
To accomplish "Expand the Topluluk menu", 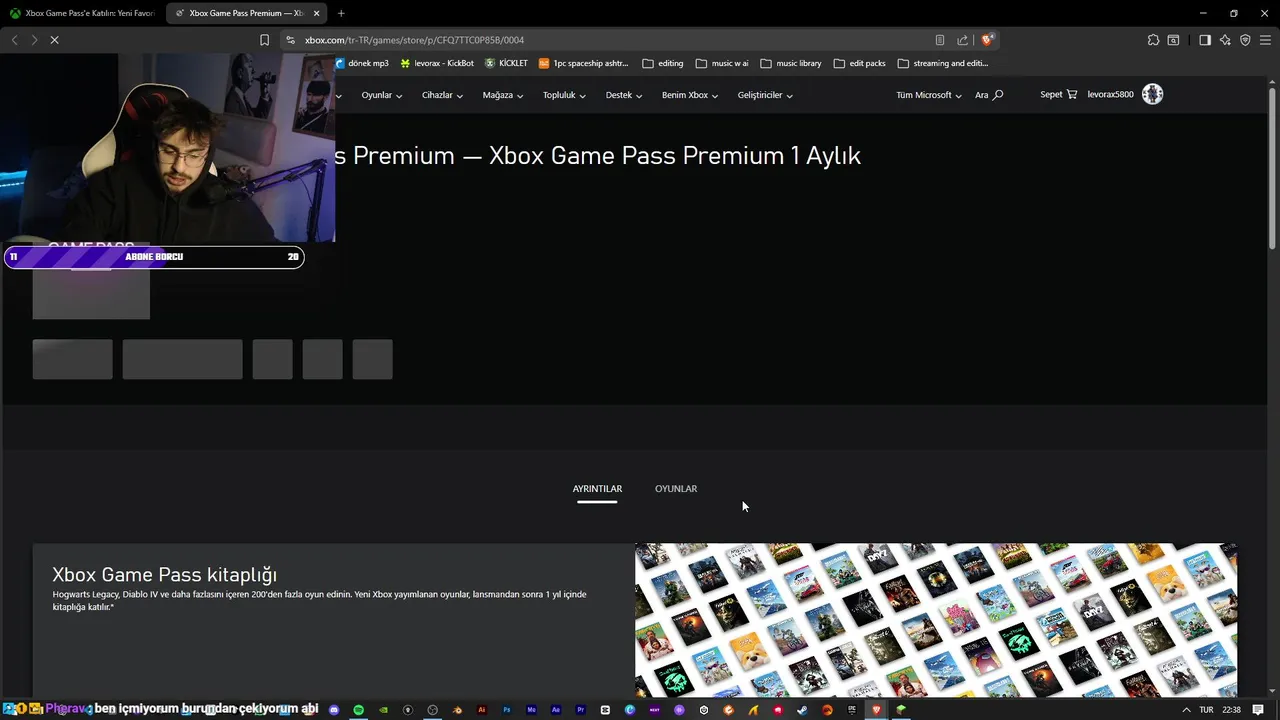I will point(565,95).
